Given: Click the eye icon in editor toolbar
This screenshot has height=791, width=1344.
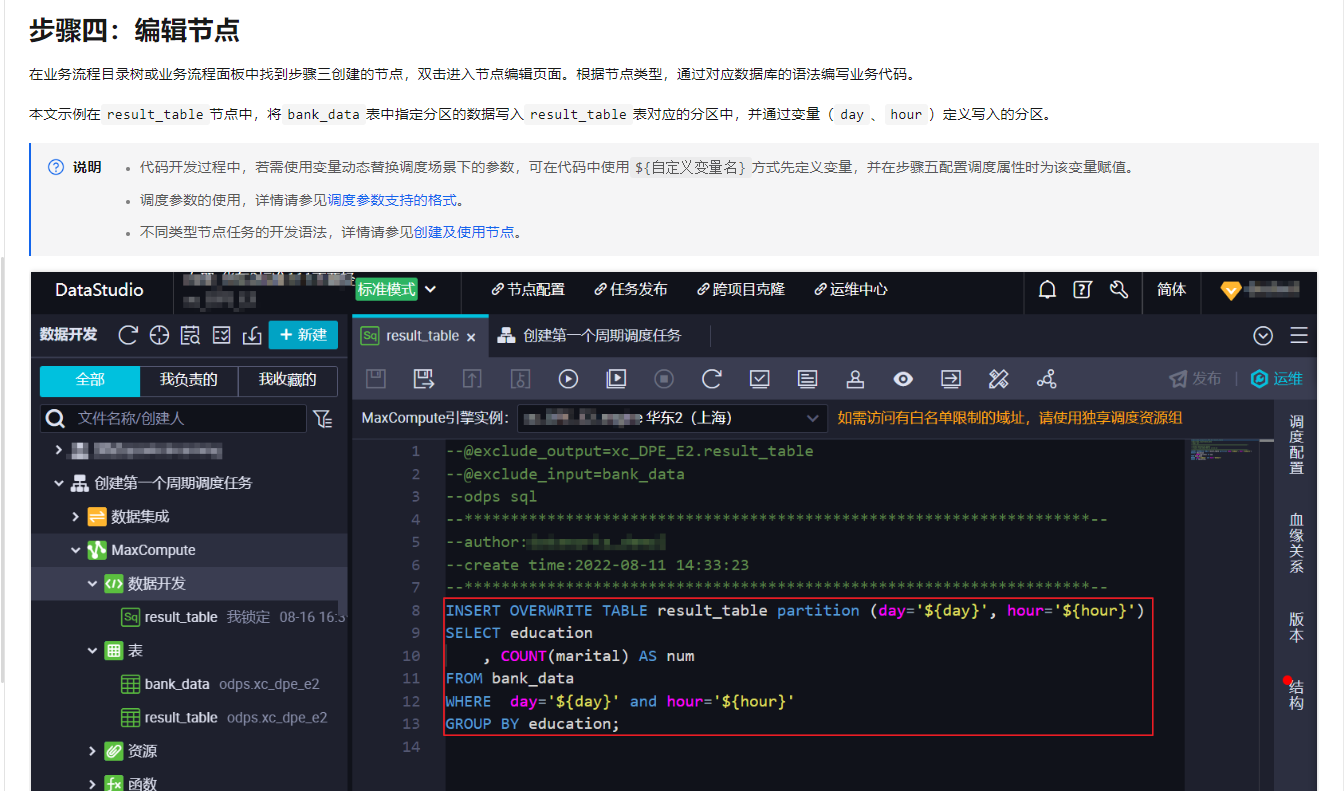Looking at the screenshot, I should tap(903, 379).
